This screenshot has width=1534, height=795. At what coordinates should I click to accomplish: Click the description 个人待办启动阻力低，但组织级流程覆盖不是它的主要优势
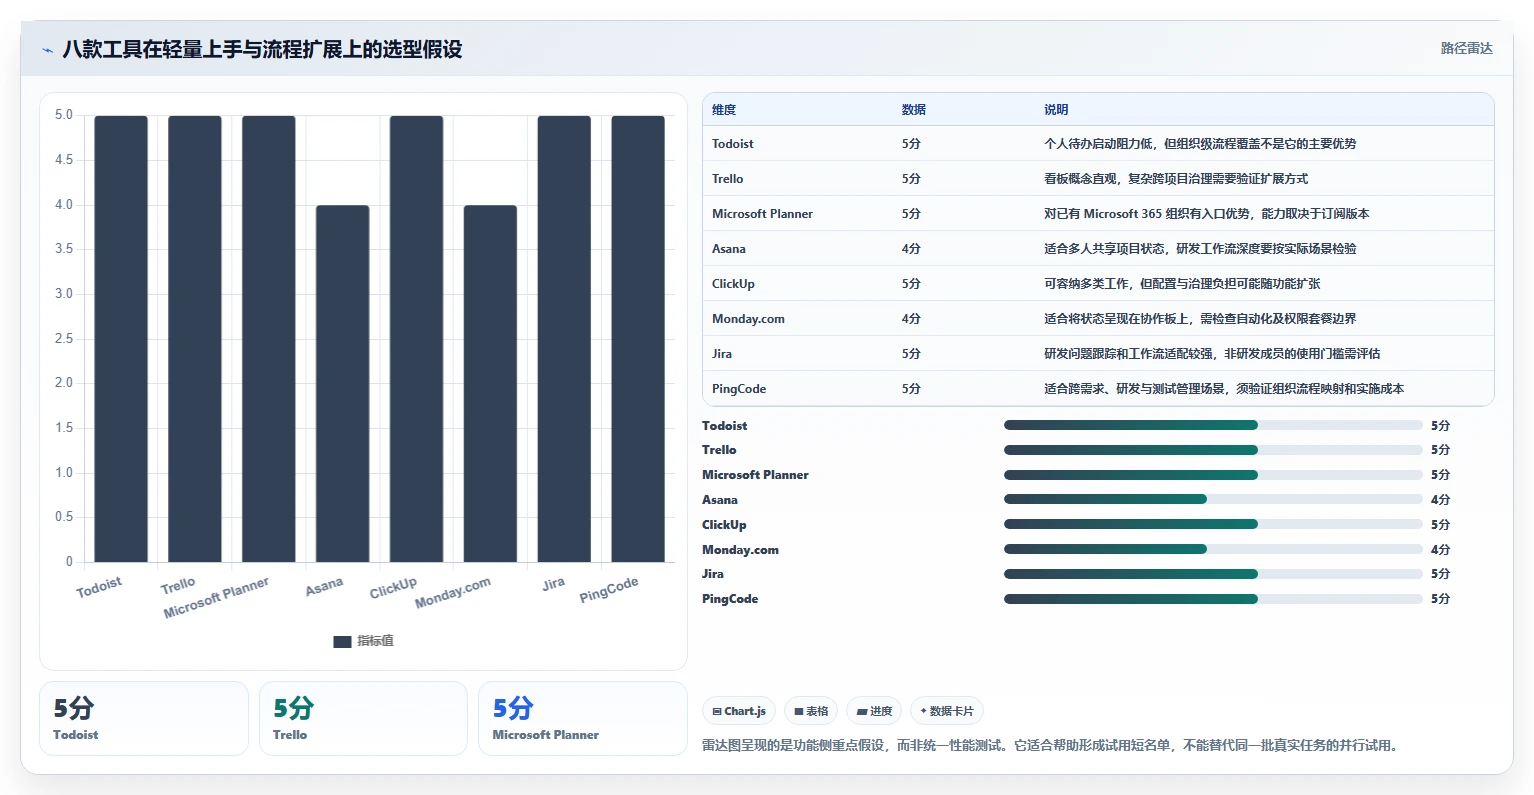click(x=1200, y=144)
